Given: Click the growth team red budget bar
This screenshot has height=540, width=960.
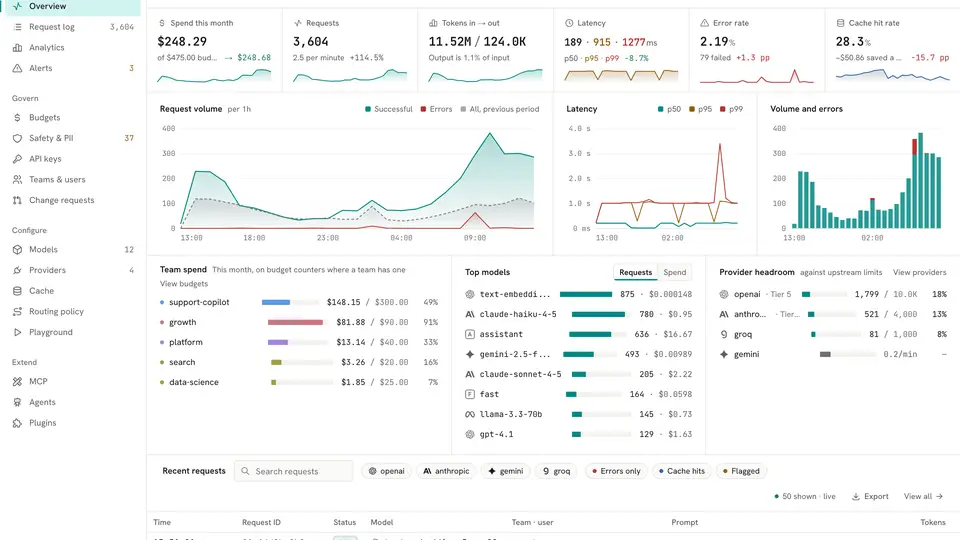Looking at the screenshot, I should 295,322.
